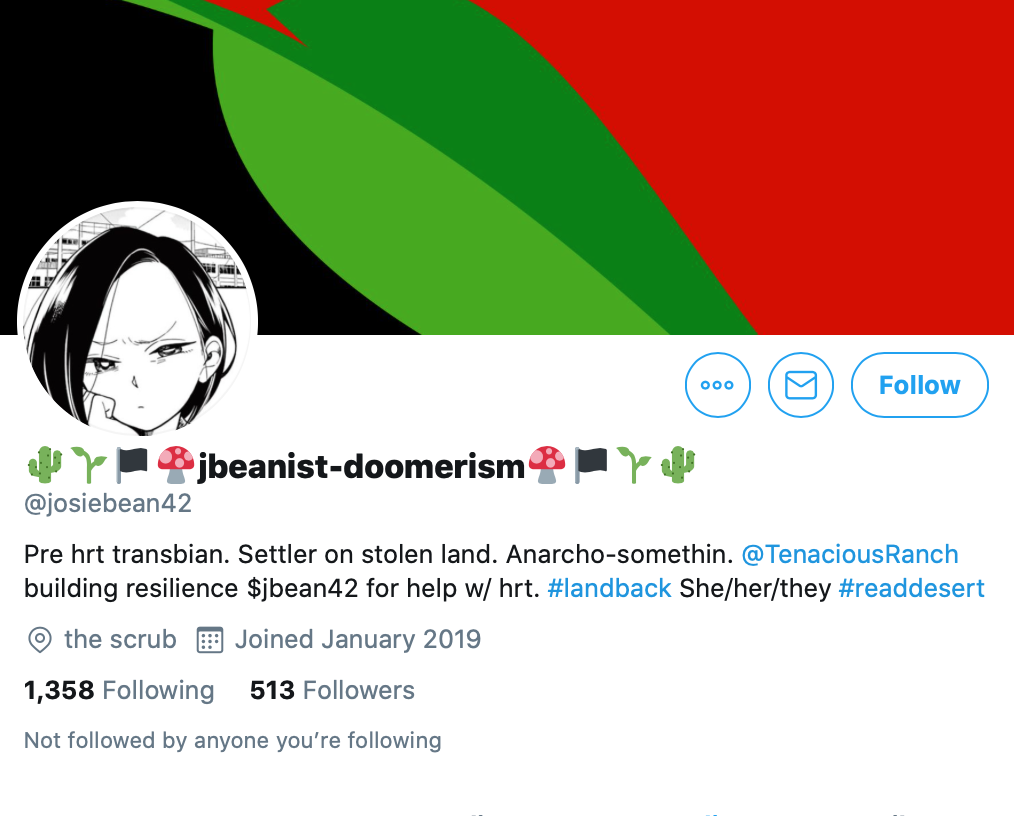Open the @TenaciousRanch mention link
Viewport: 1014px width, 816px height.
pyautogui.click(x=850, y=554)
